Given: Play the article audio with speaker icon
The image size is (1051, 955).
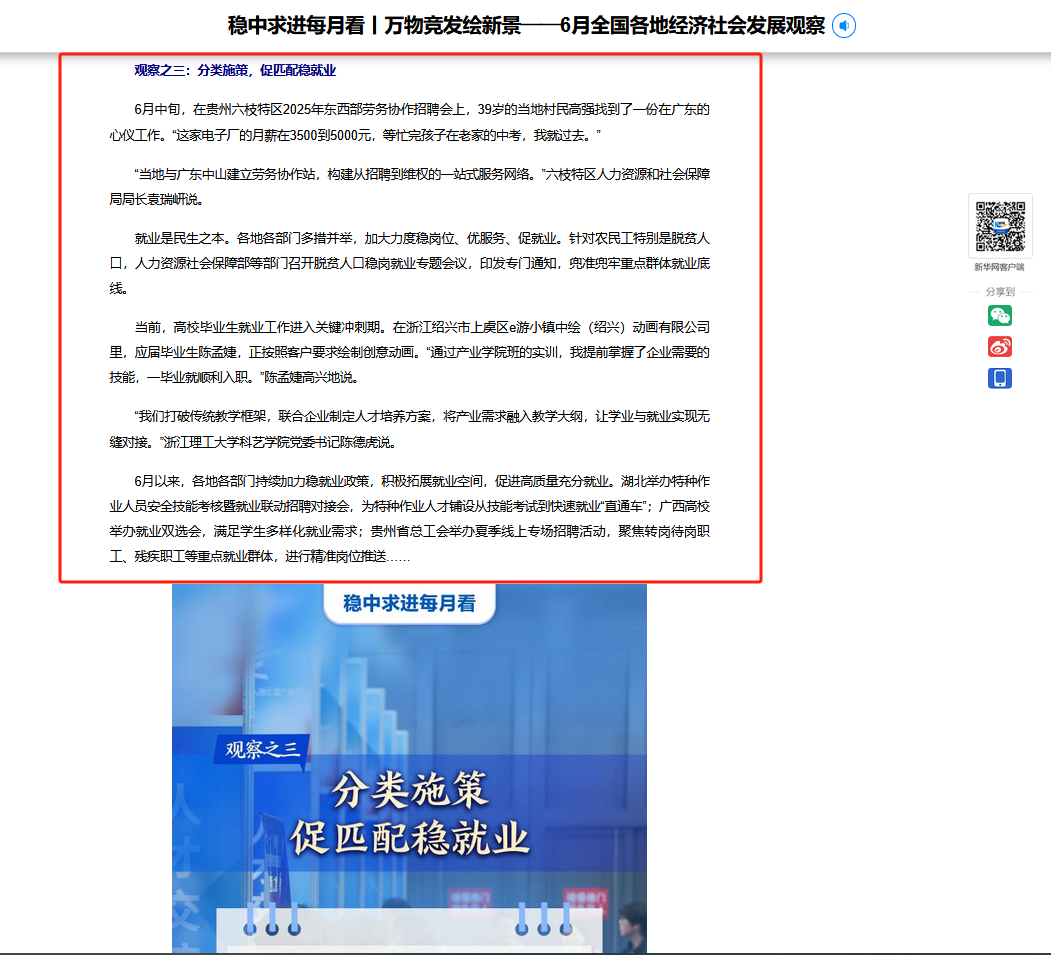Looking at the screenshot, I should pyautogui.click(x=844, y=26).
